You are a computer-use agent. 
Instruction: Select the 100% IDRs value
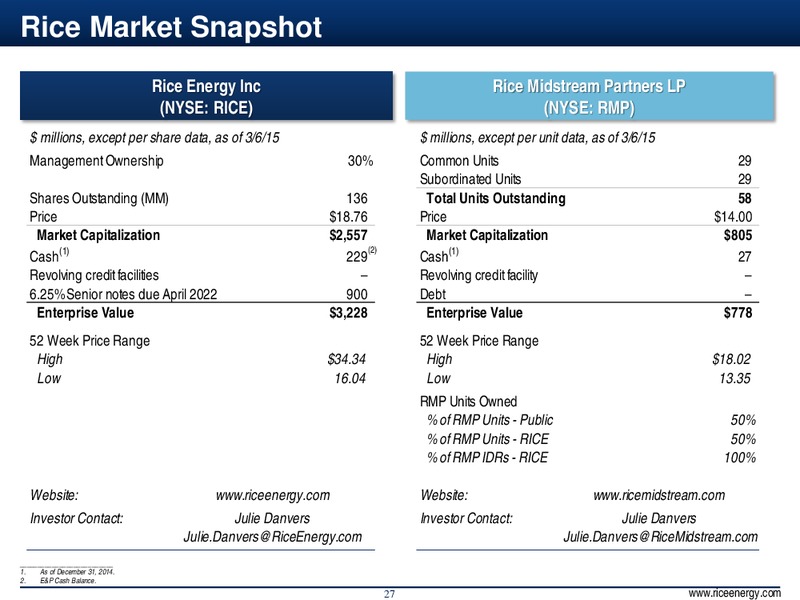tap(740, 457)
